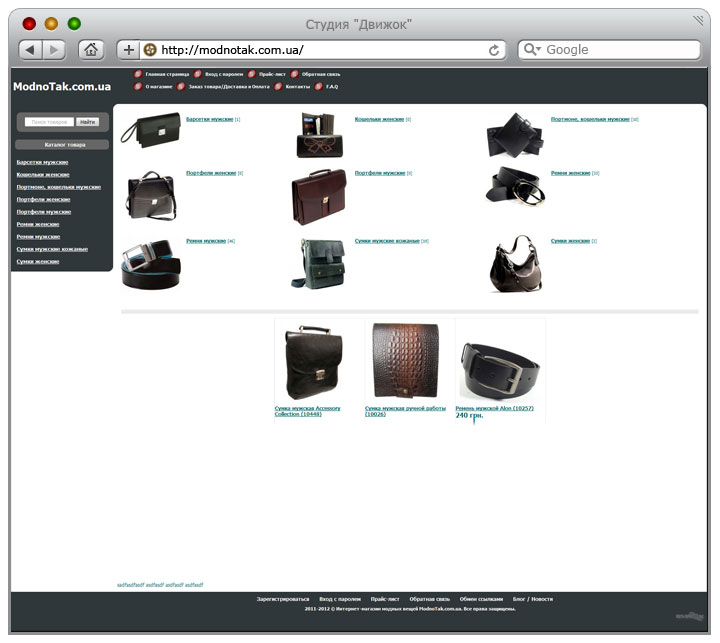The height and width of the screenshot is (643, 720).
Task: Open Сумка мужская Accessory Collection (10448) link
Action: (308, 411)
